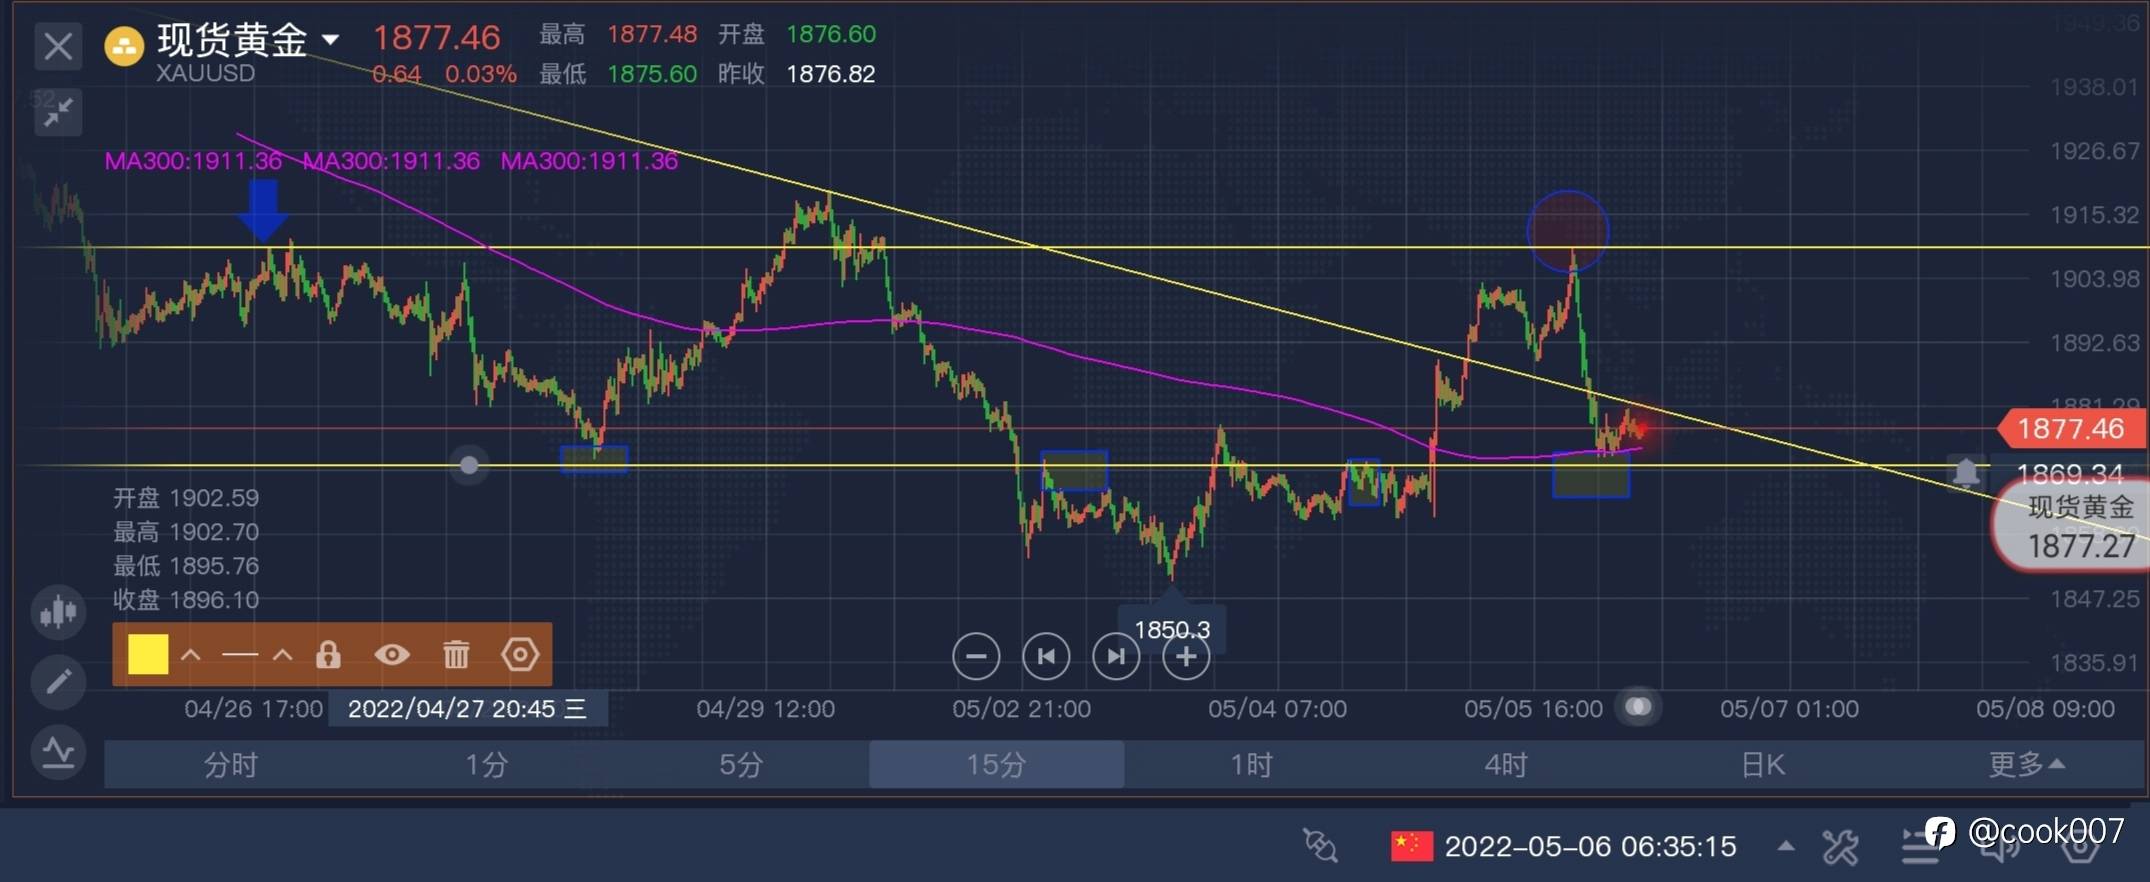Open the candlestick chart type icon
This screenshot has height=882, width=2150.
coord(58,611)
